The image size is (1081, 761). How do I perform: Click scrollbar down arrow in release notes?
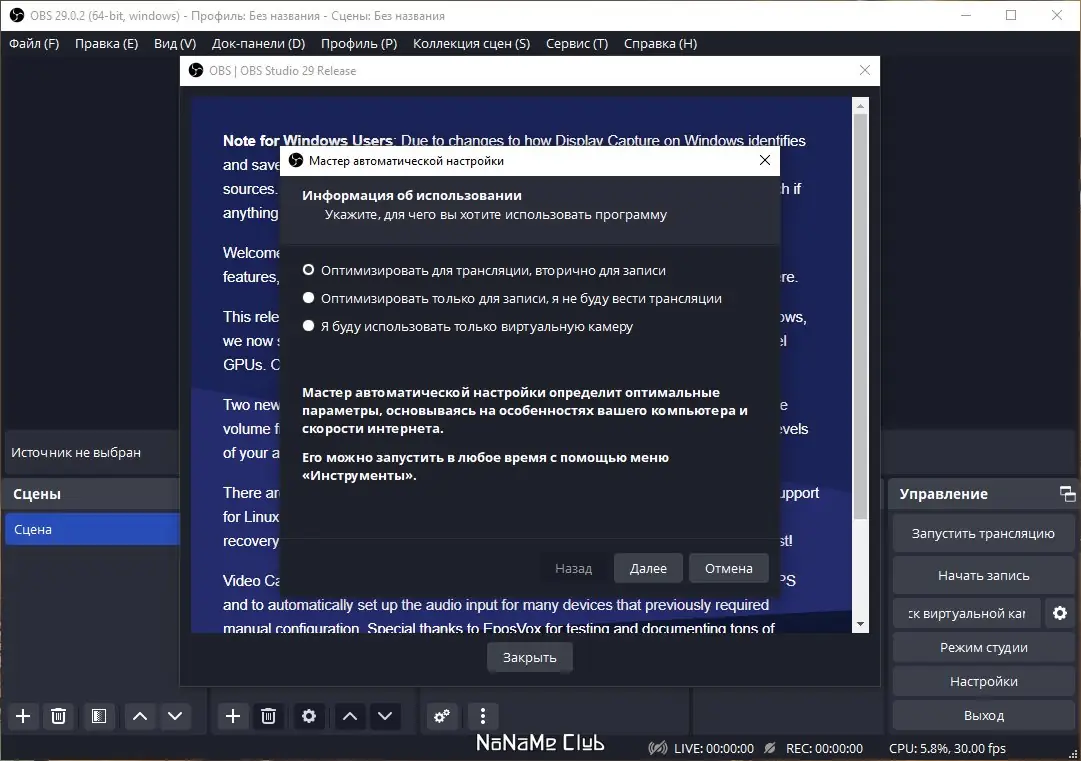(860, 625)
